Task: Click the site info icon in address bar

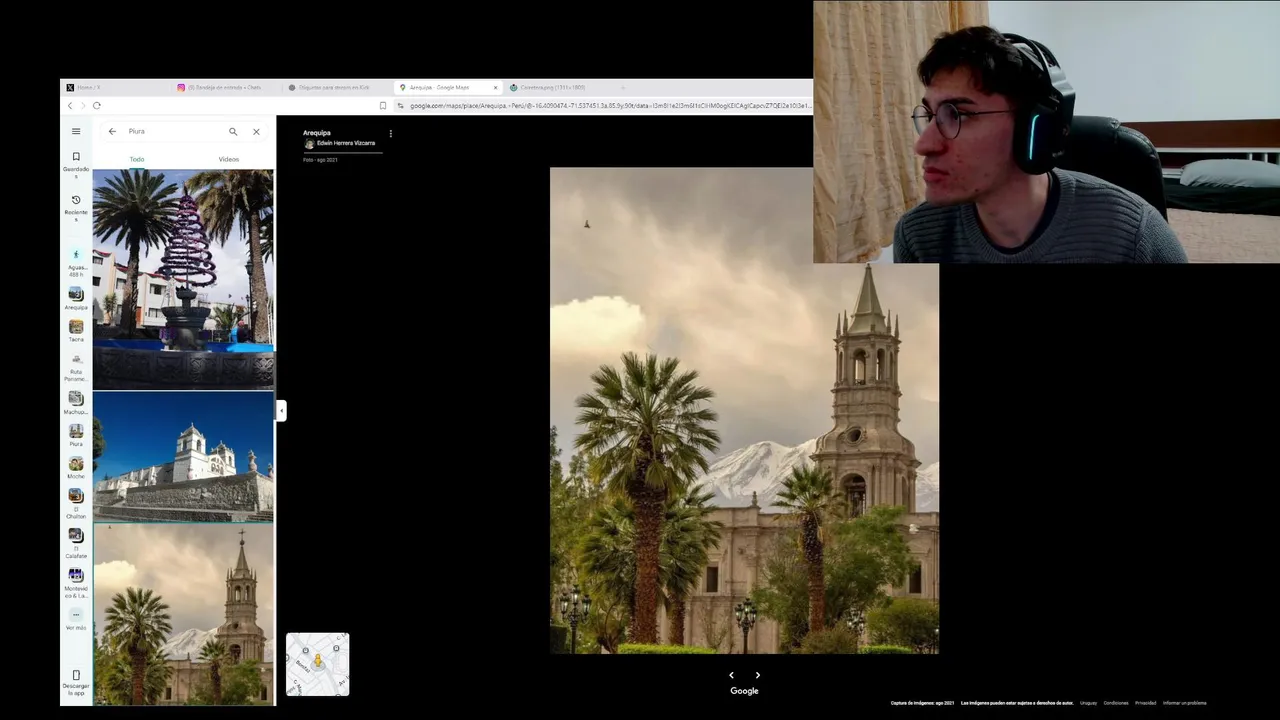Action: [400, 105]
